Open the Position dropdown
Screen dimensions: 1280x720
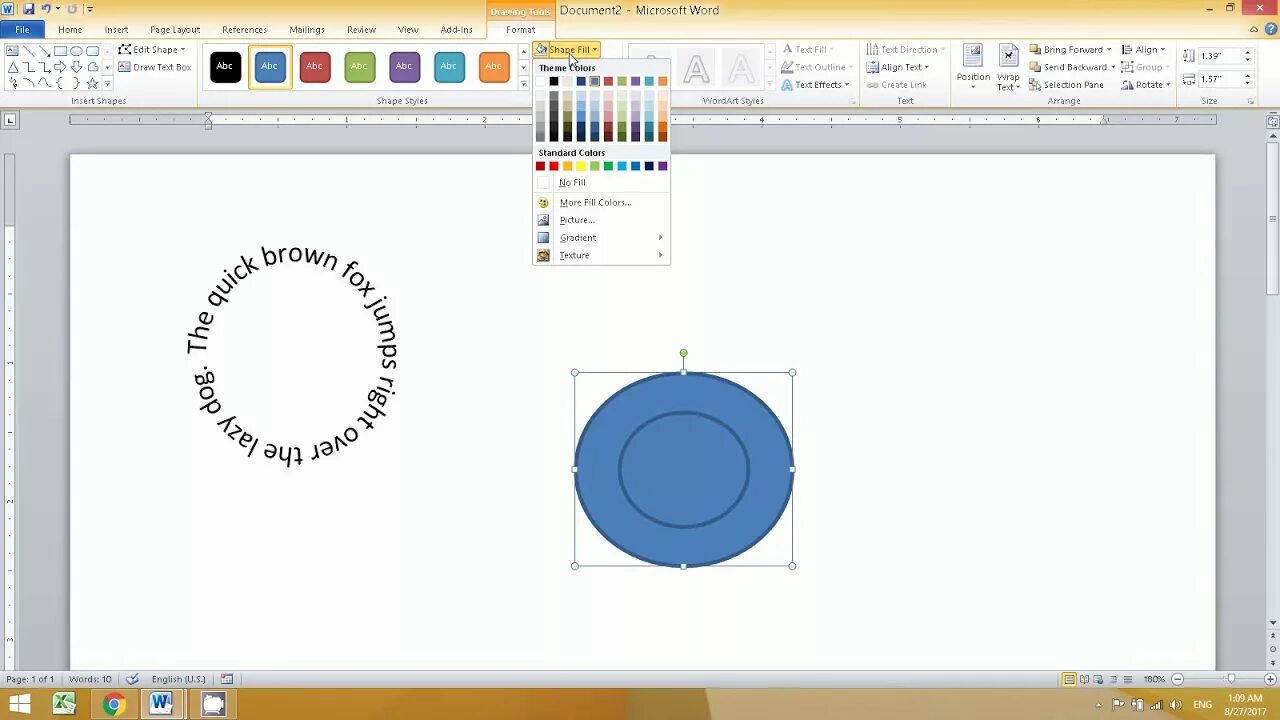[x=973, y=68]
